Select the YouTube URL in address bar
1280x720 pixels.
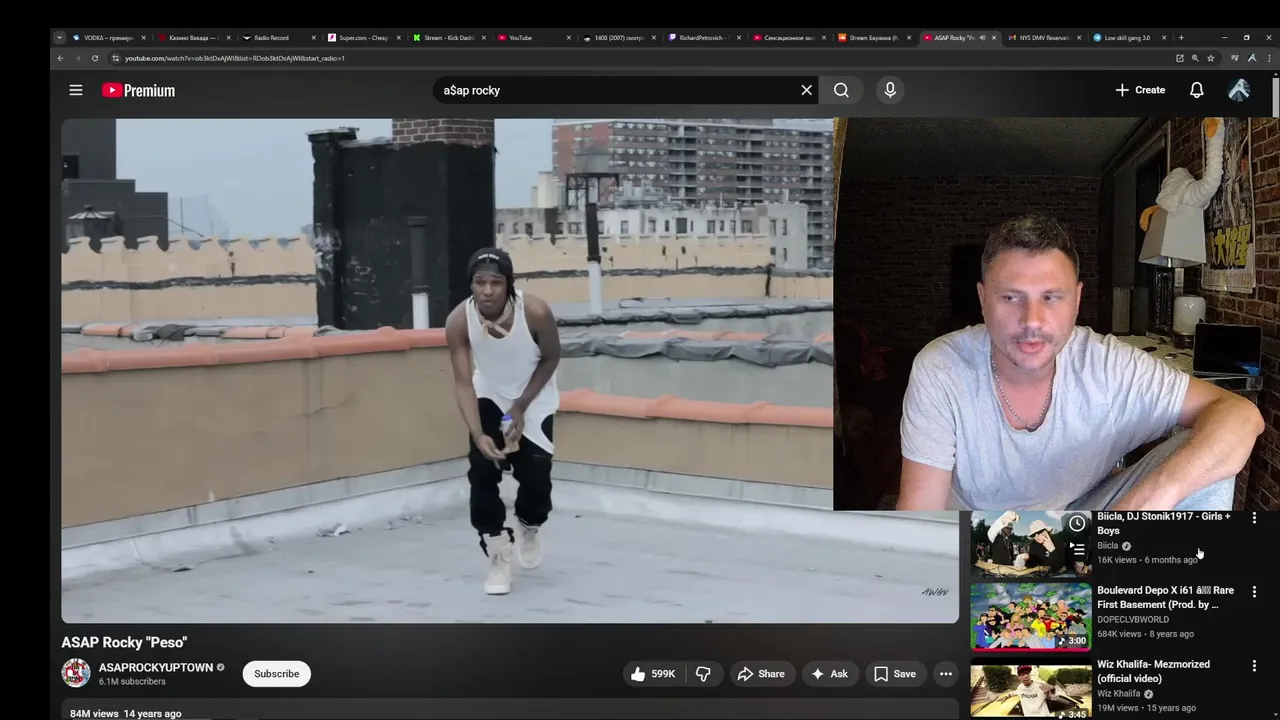click(235, 58)
